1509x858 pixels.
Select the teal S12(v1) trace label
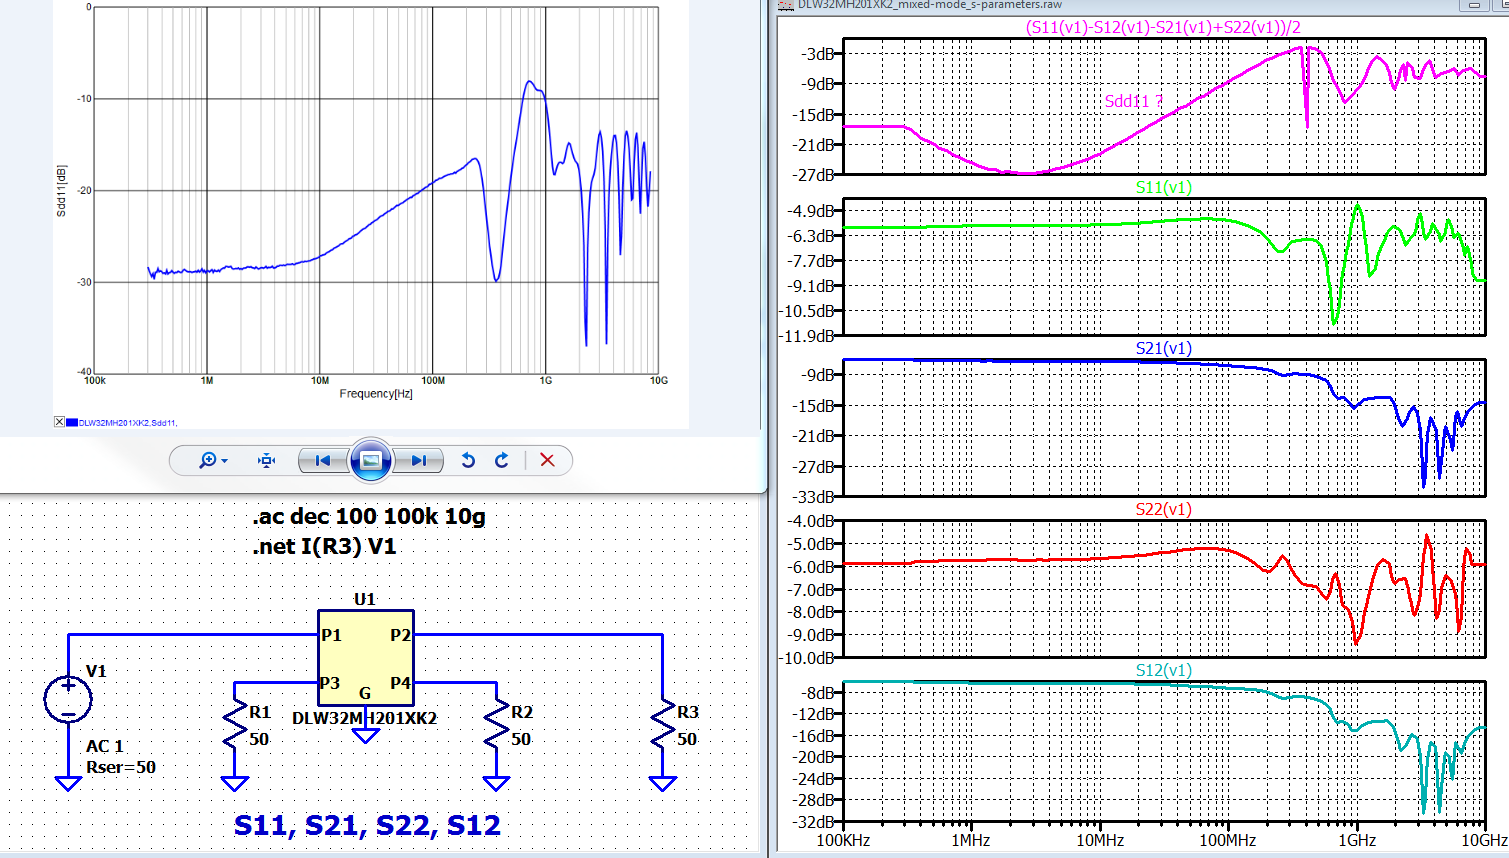(1163, 670)
